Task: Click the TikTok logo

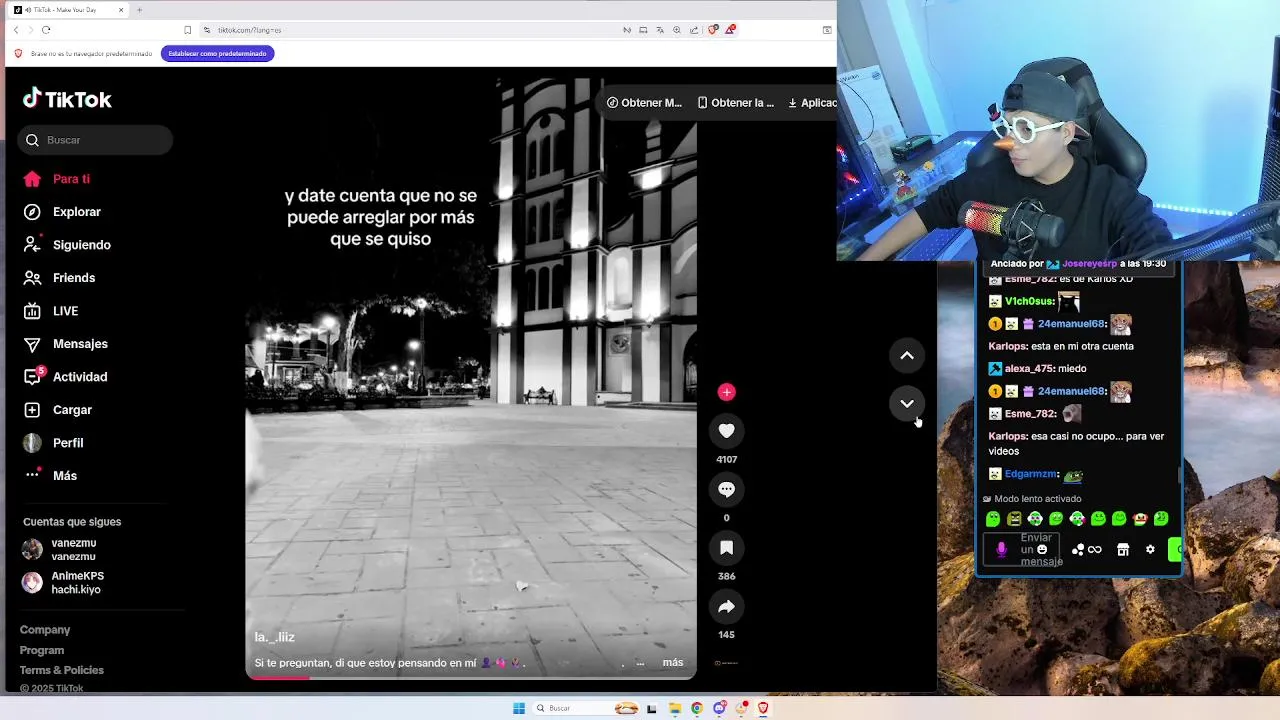Action: pos(67,99)
